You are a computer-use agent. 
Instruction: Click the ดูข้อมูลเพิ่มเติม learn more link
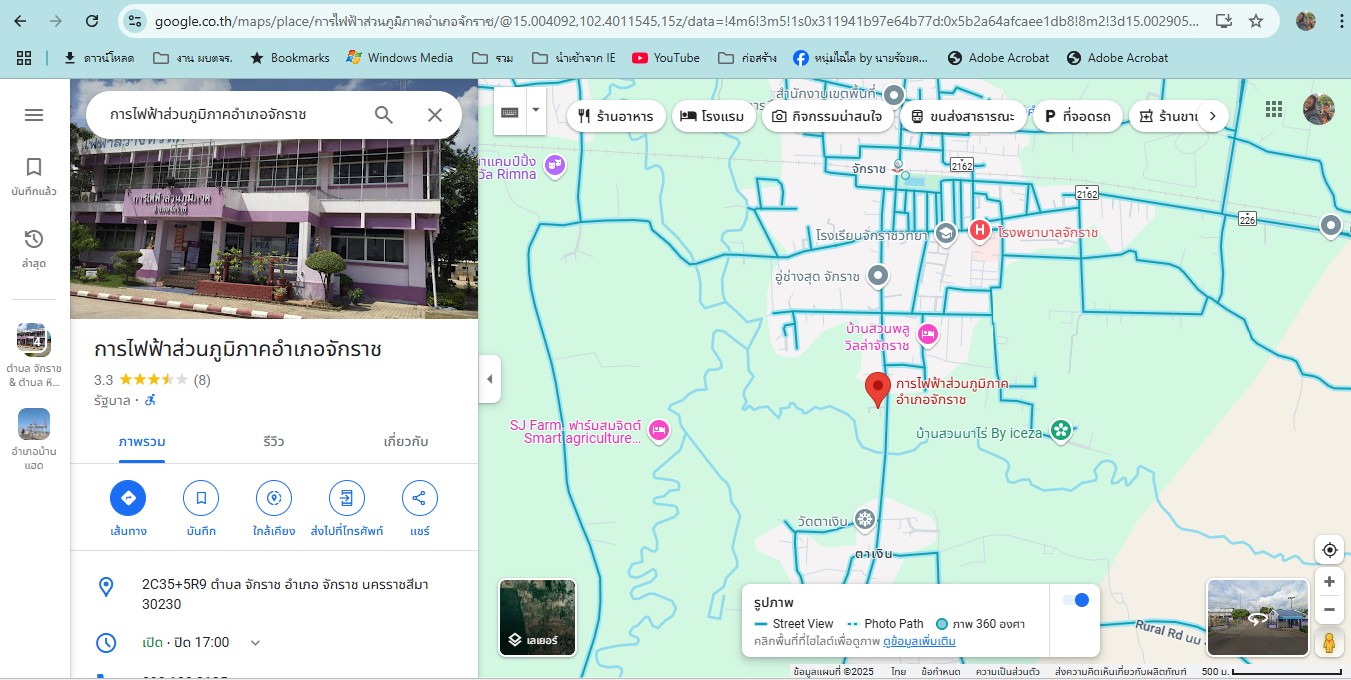pyautogui.click(x=919, y=641)
